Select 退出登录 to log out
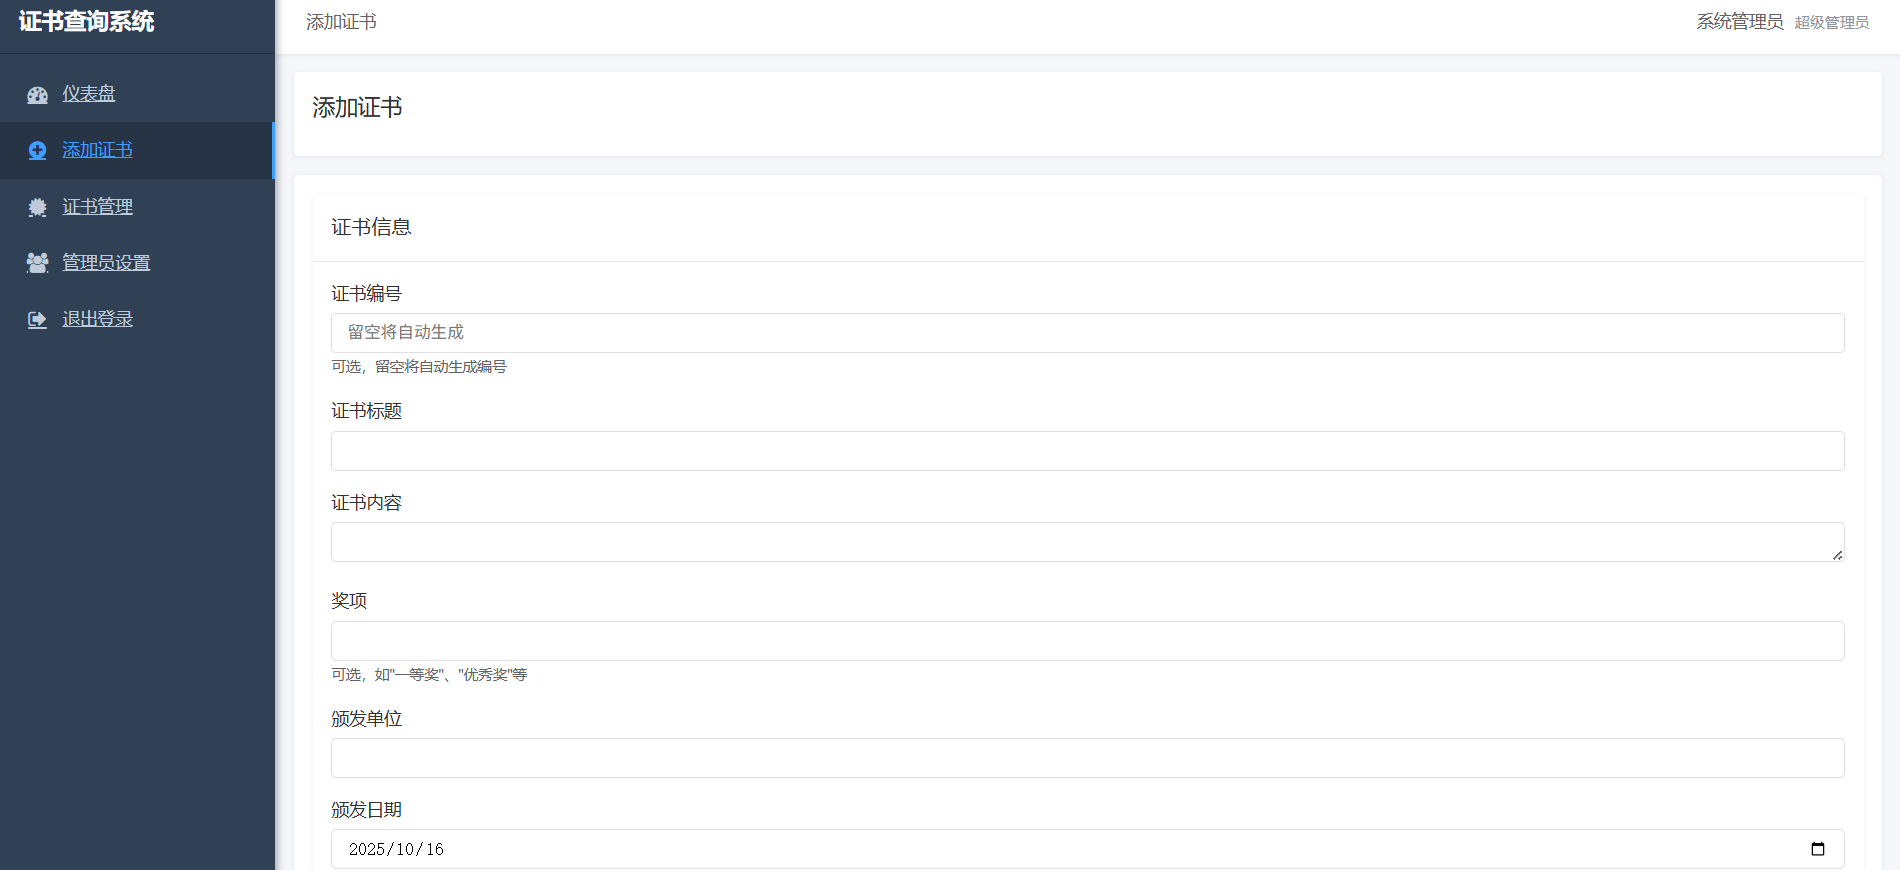 click(x=97, y=319)
